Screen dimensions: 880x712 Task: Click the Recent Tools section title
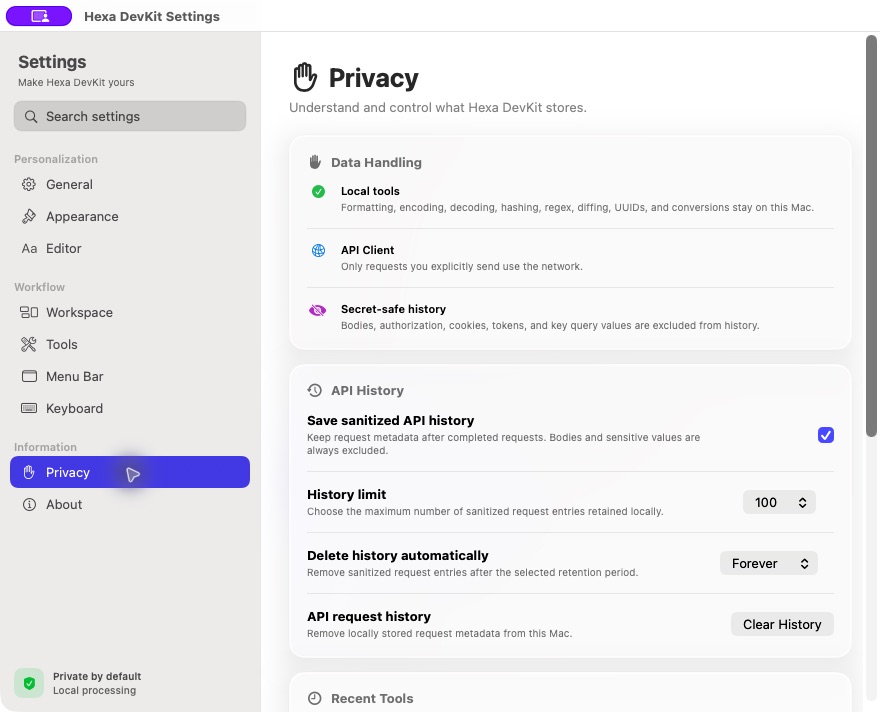coord(372,698)
